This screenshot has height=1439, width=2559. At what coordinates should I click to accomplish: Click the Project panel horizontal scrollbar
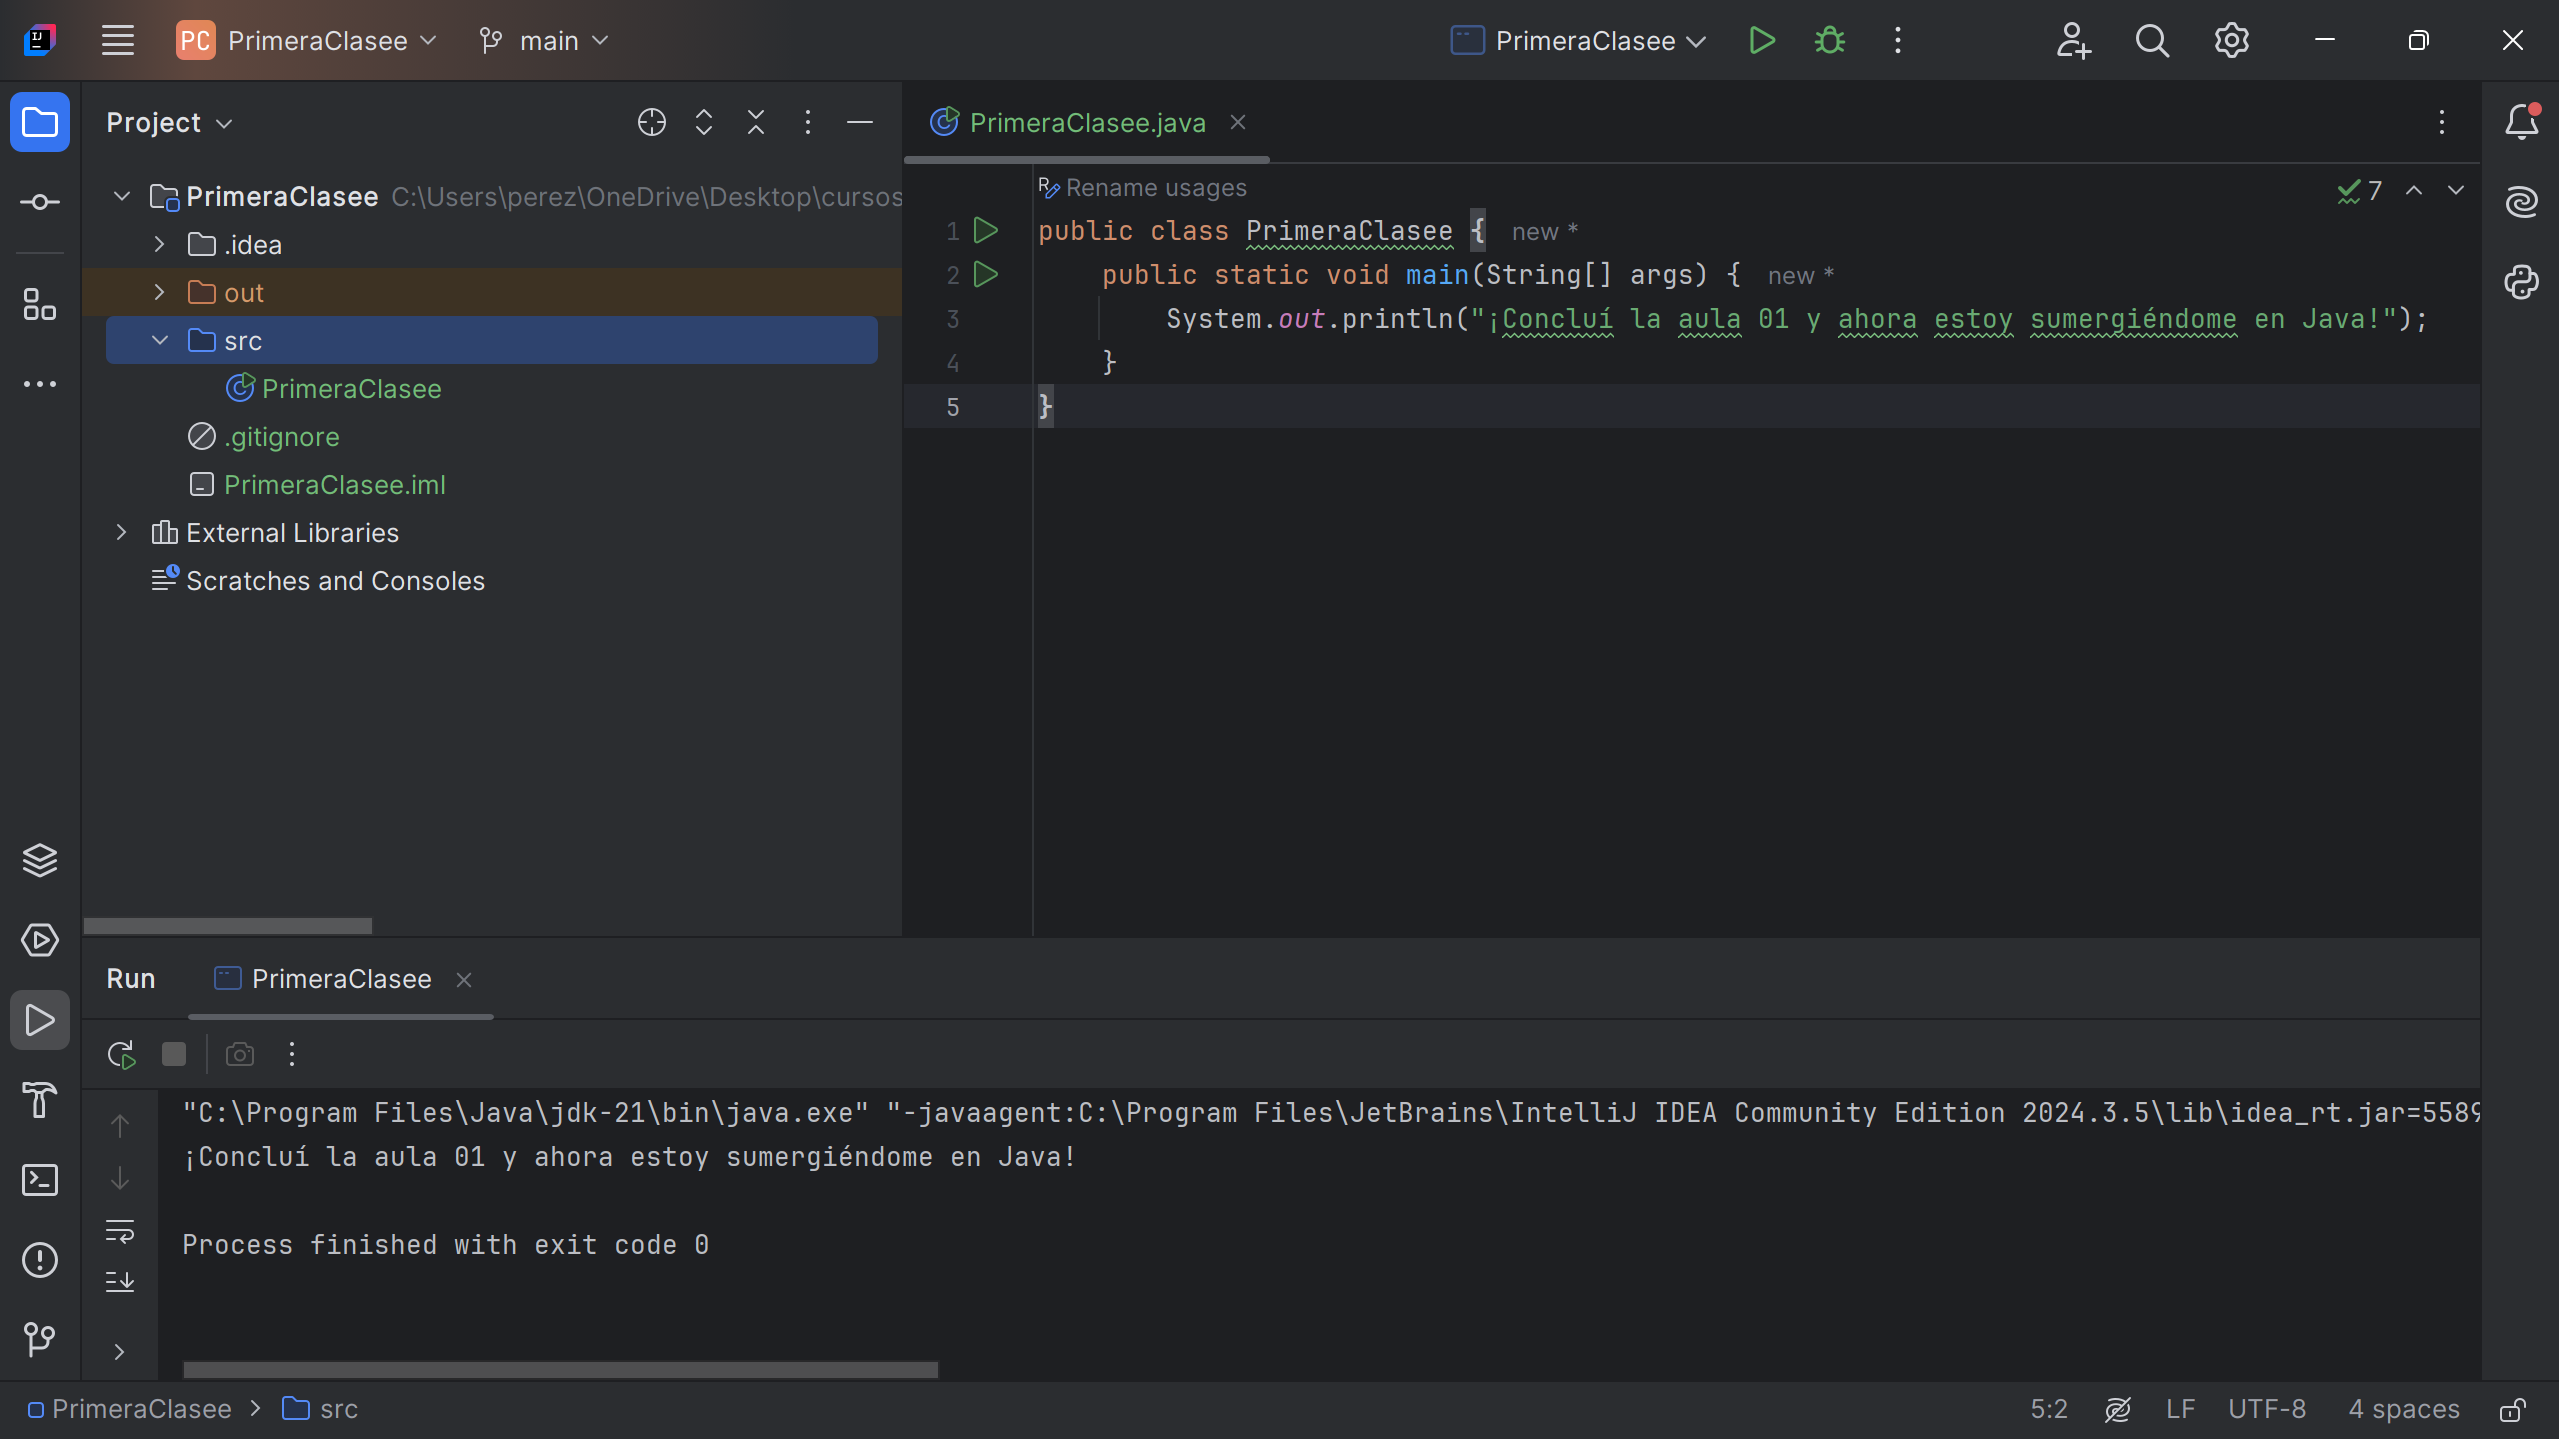click(x=228, y=926)
